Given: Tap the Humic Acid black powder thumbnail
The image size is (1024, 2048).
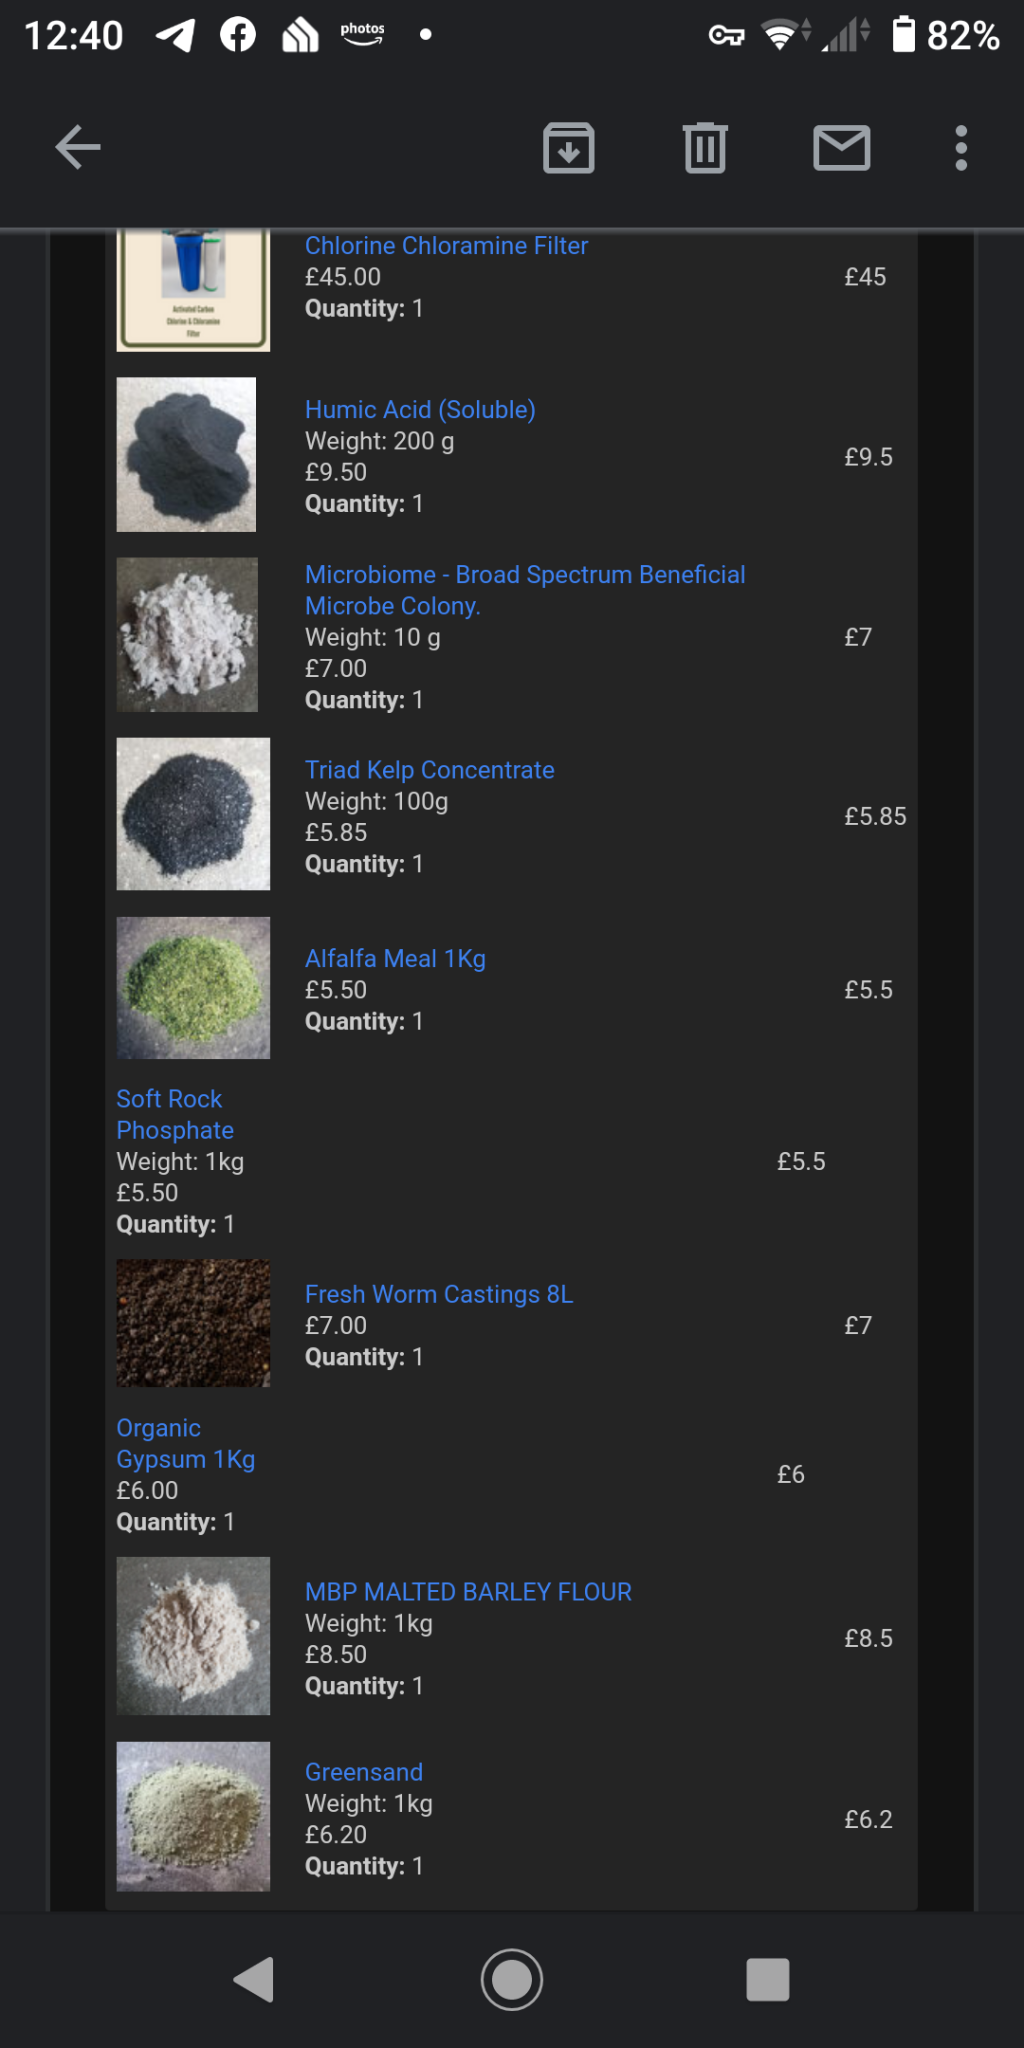Looking at the screenshot, I should tap(186, 454).
